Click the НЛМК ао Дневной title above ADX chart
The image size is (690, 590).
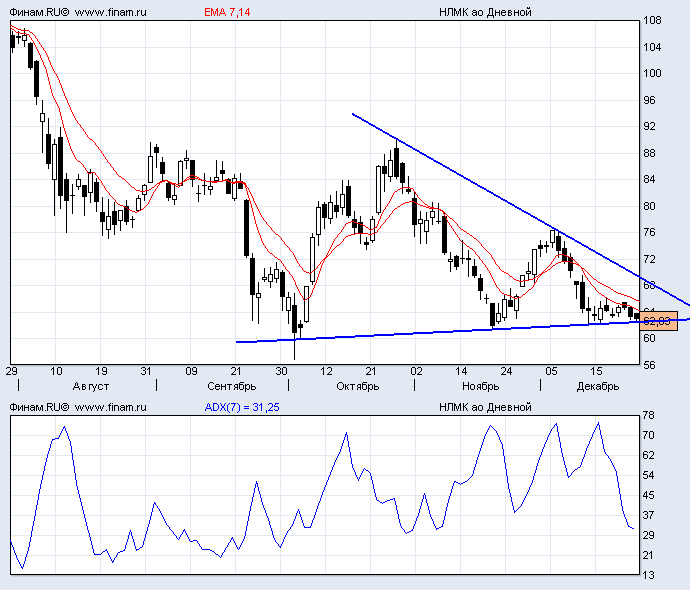click(x=485, y=407)
